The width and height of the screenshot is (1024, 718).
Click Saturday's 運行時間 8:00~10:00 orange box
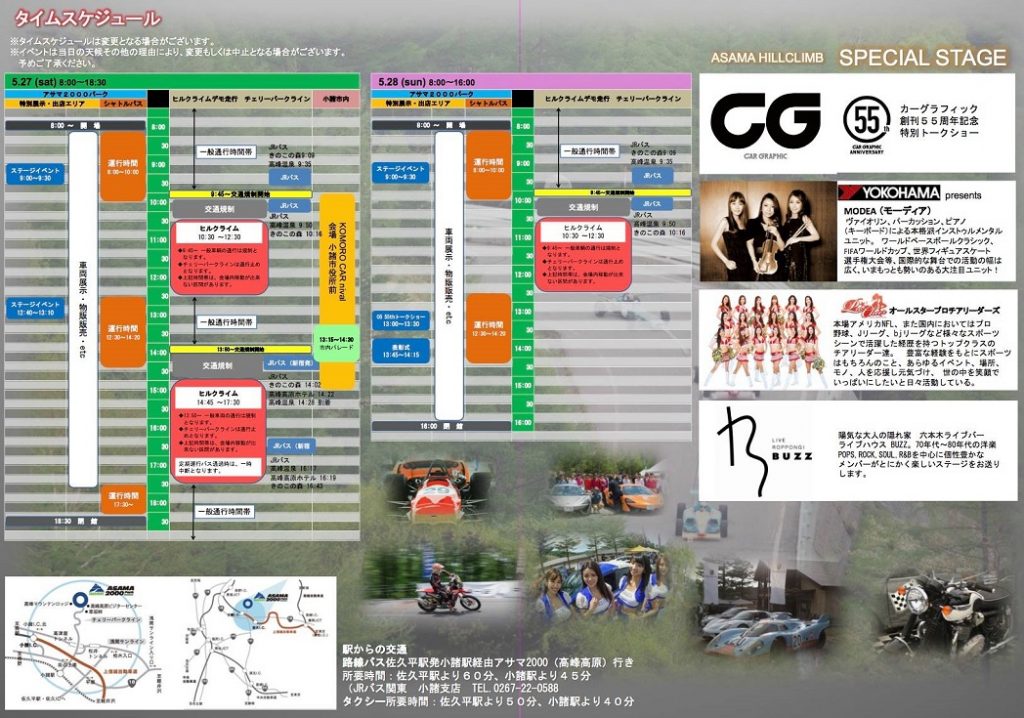(123, 167)
